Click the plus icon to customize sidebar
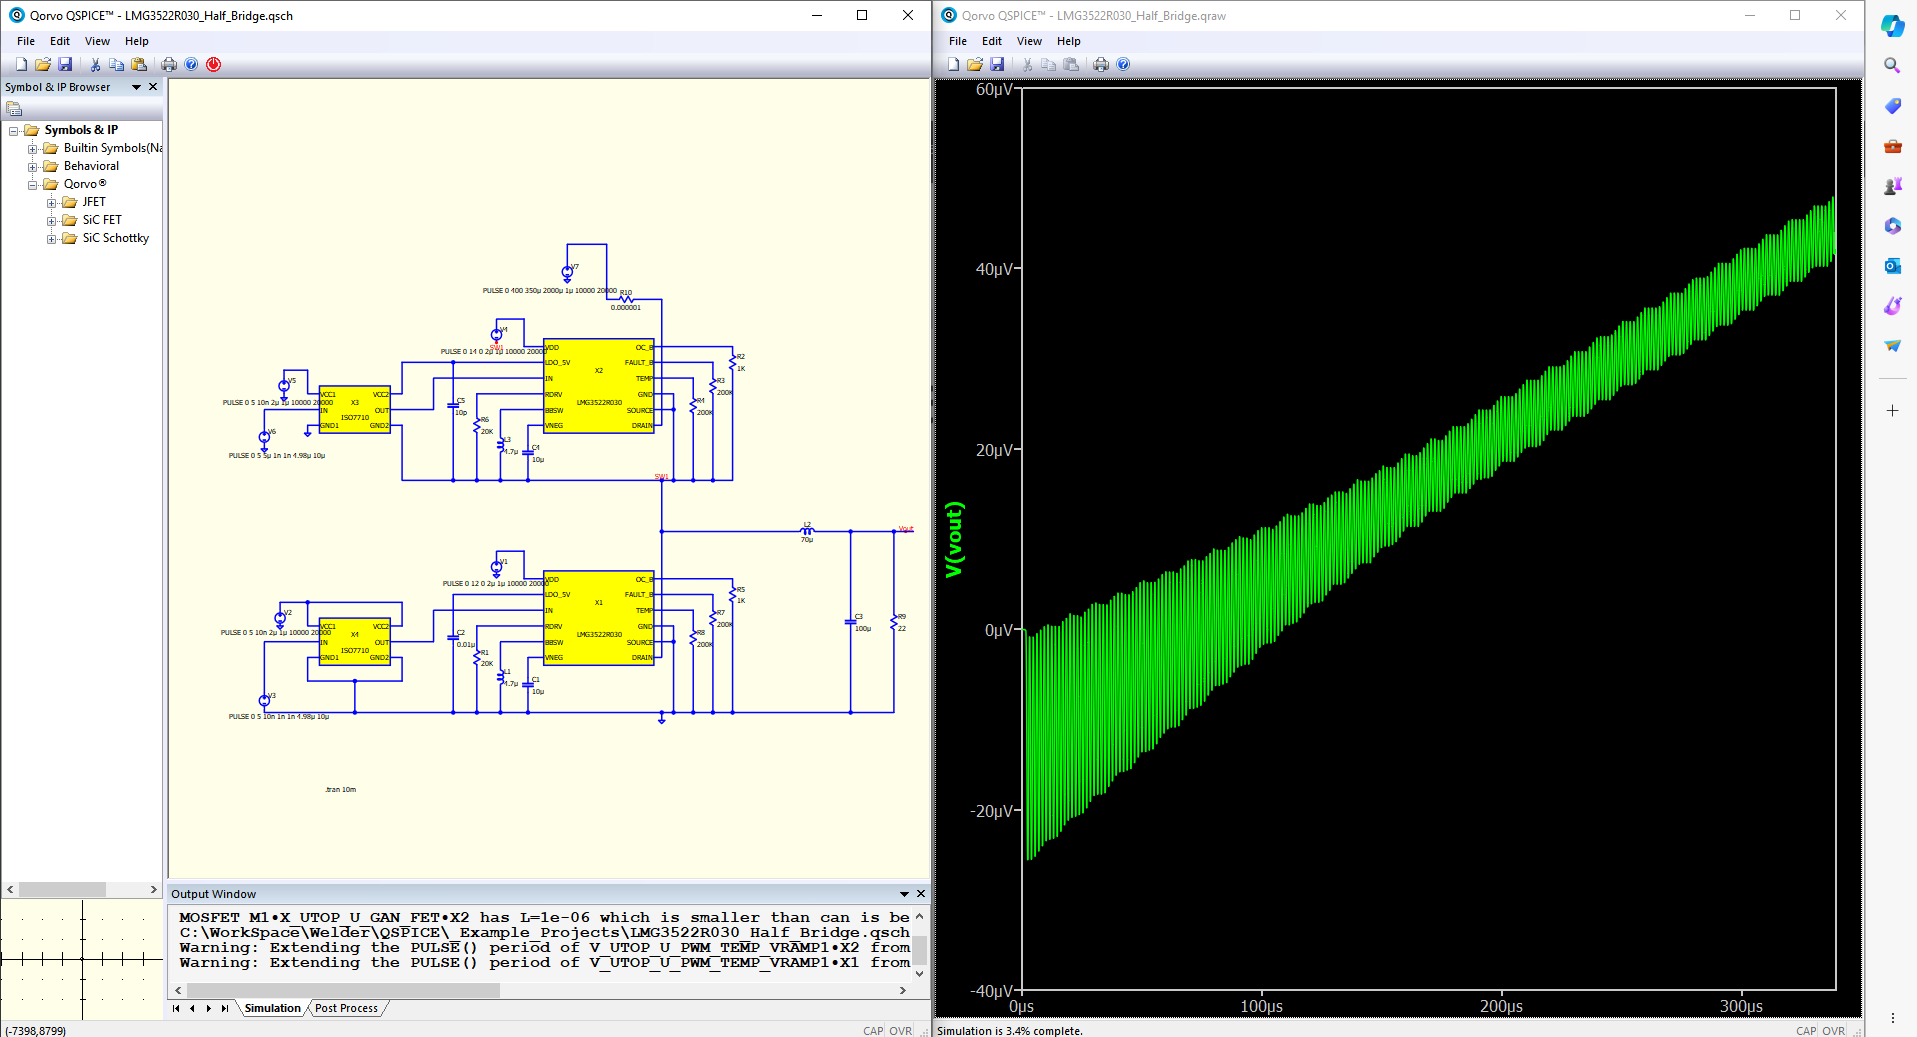 coord(1892,411)
